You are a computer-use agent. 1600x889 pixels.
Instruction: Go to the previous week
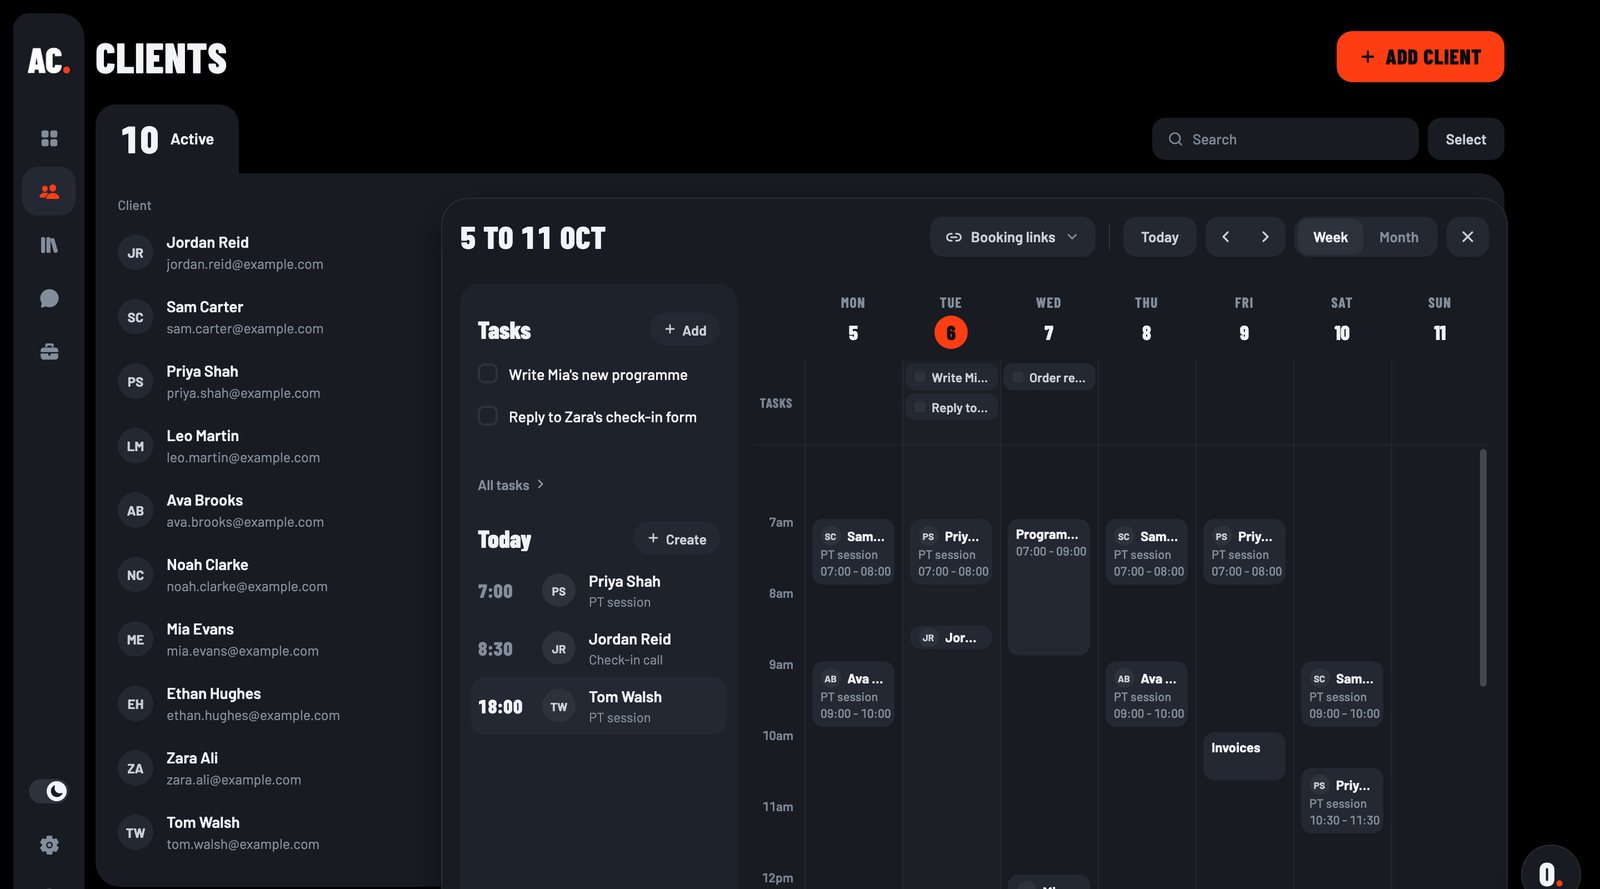[1226, 237]
